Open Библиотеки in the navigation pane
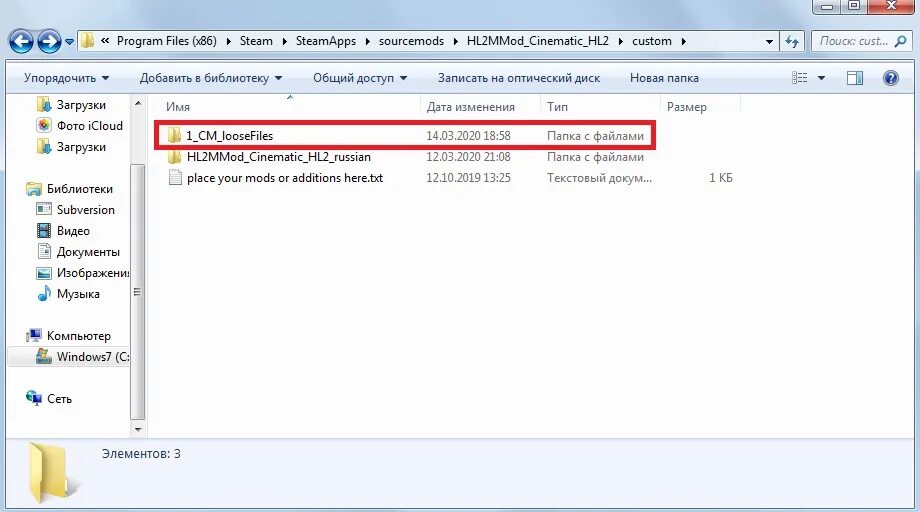920x512 pixels. pos(70,189)
